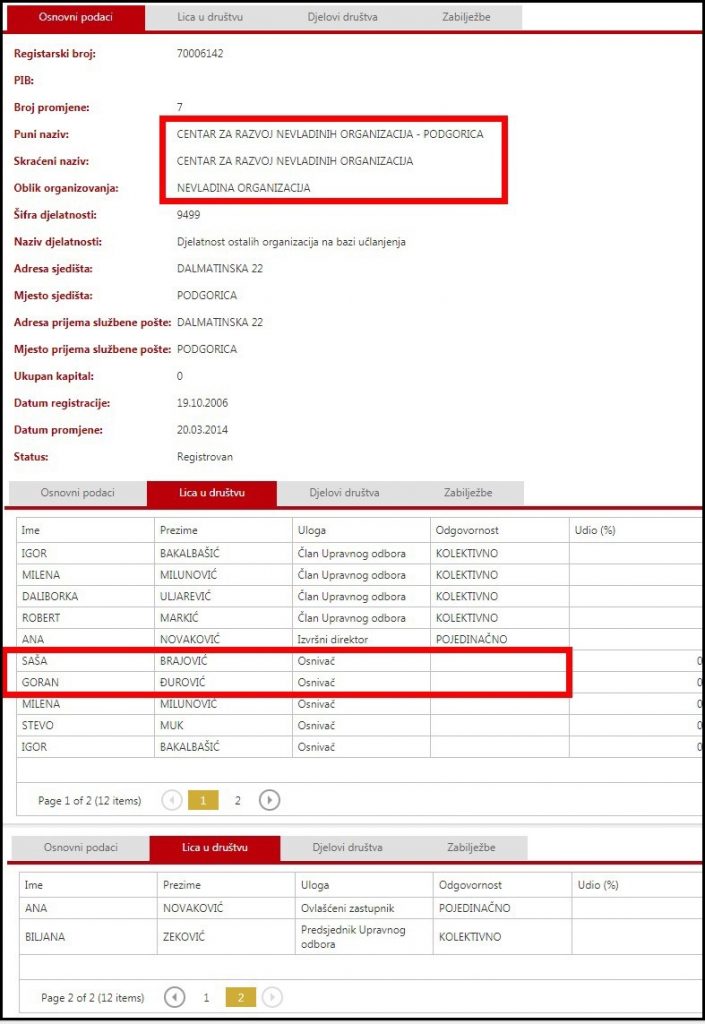Click STEVO name cell
705x1024 pixels.
86,726
